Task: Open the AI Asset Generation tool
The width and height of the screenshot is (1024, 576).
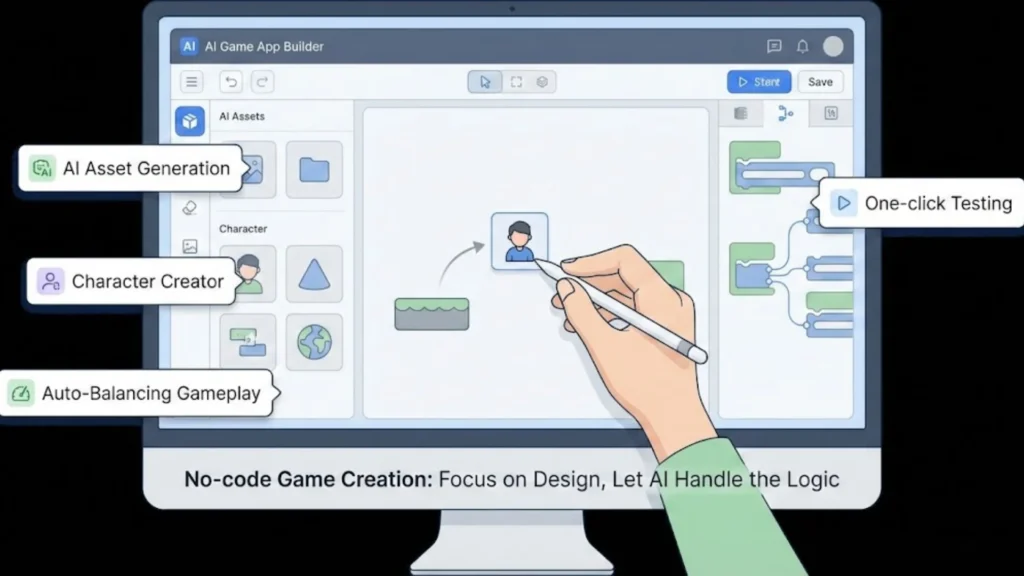Action: pyautogui.click(x=128, y=168)
